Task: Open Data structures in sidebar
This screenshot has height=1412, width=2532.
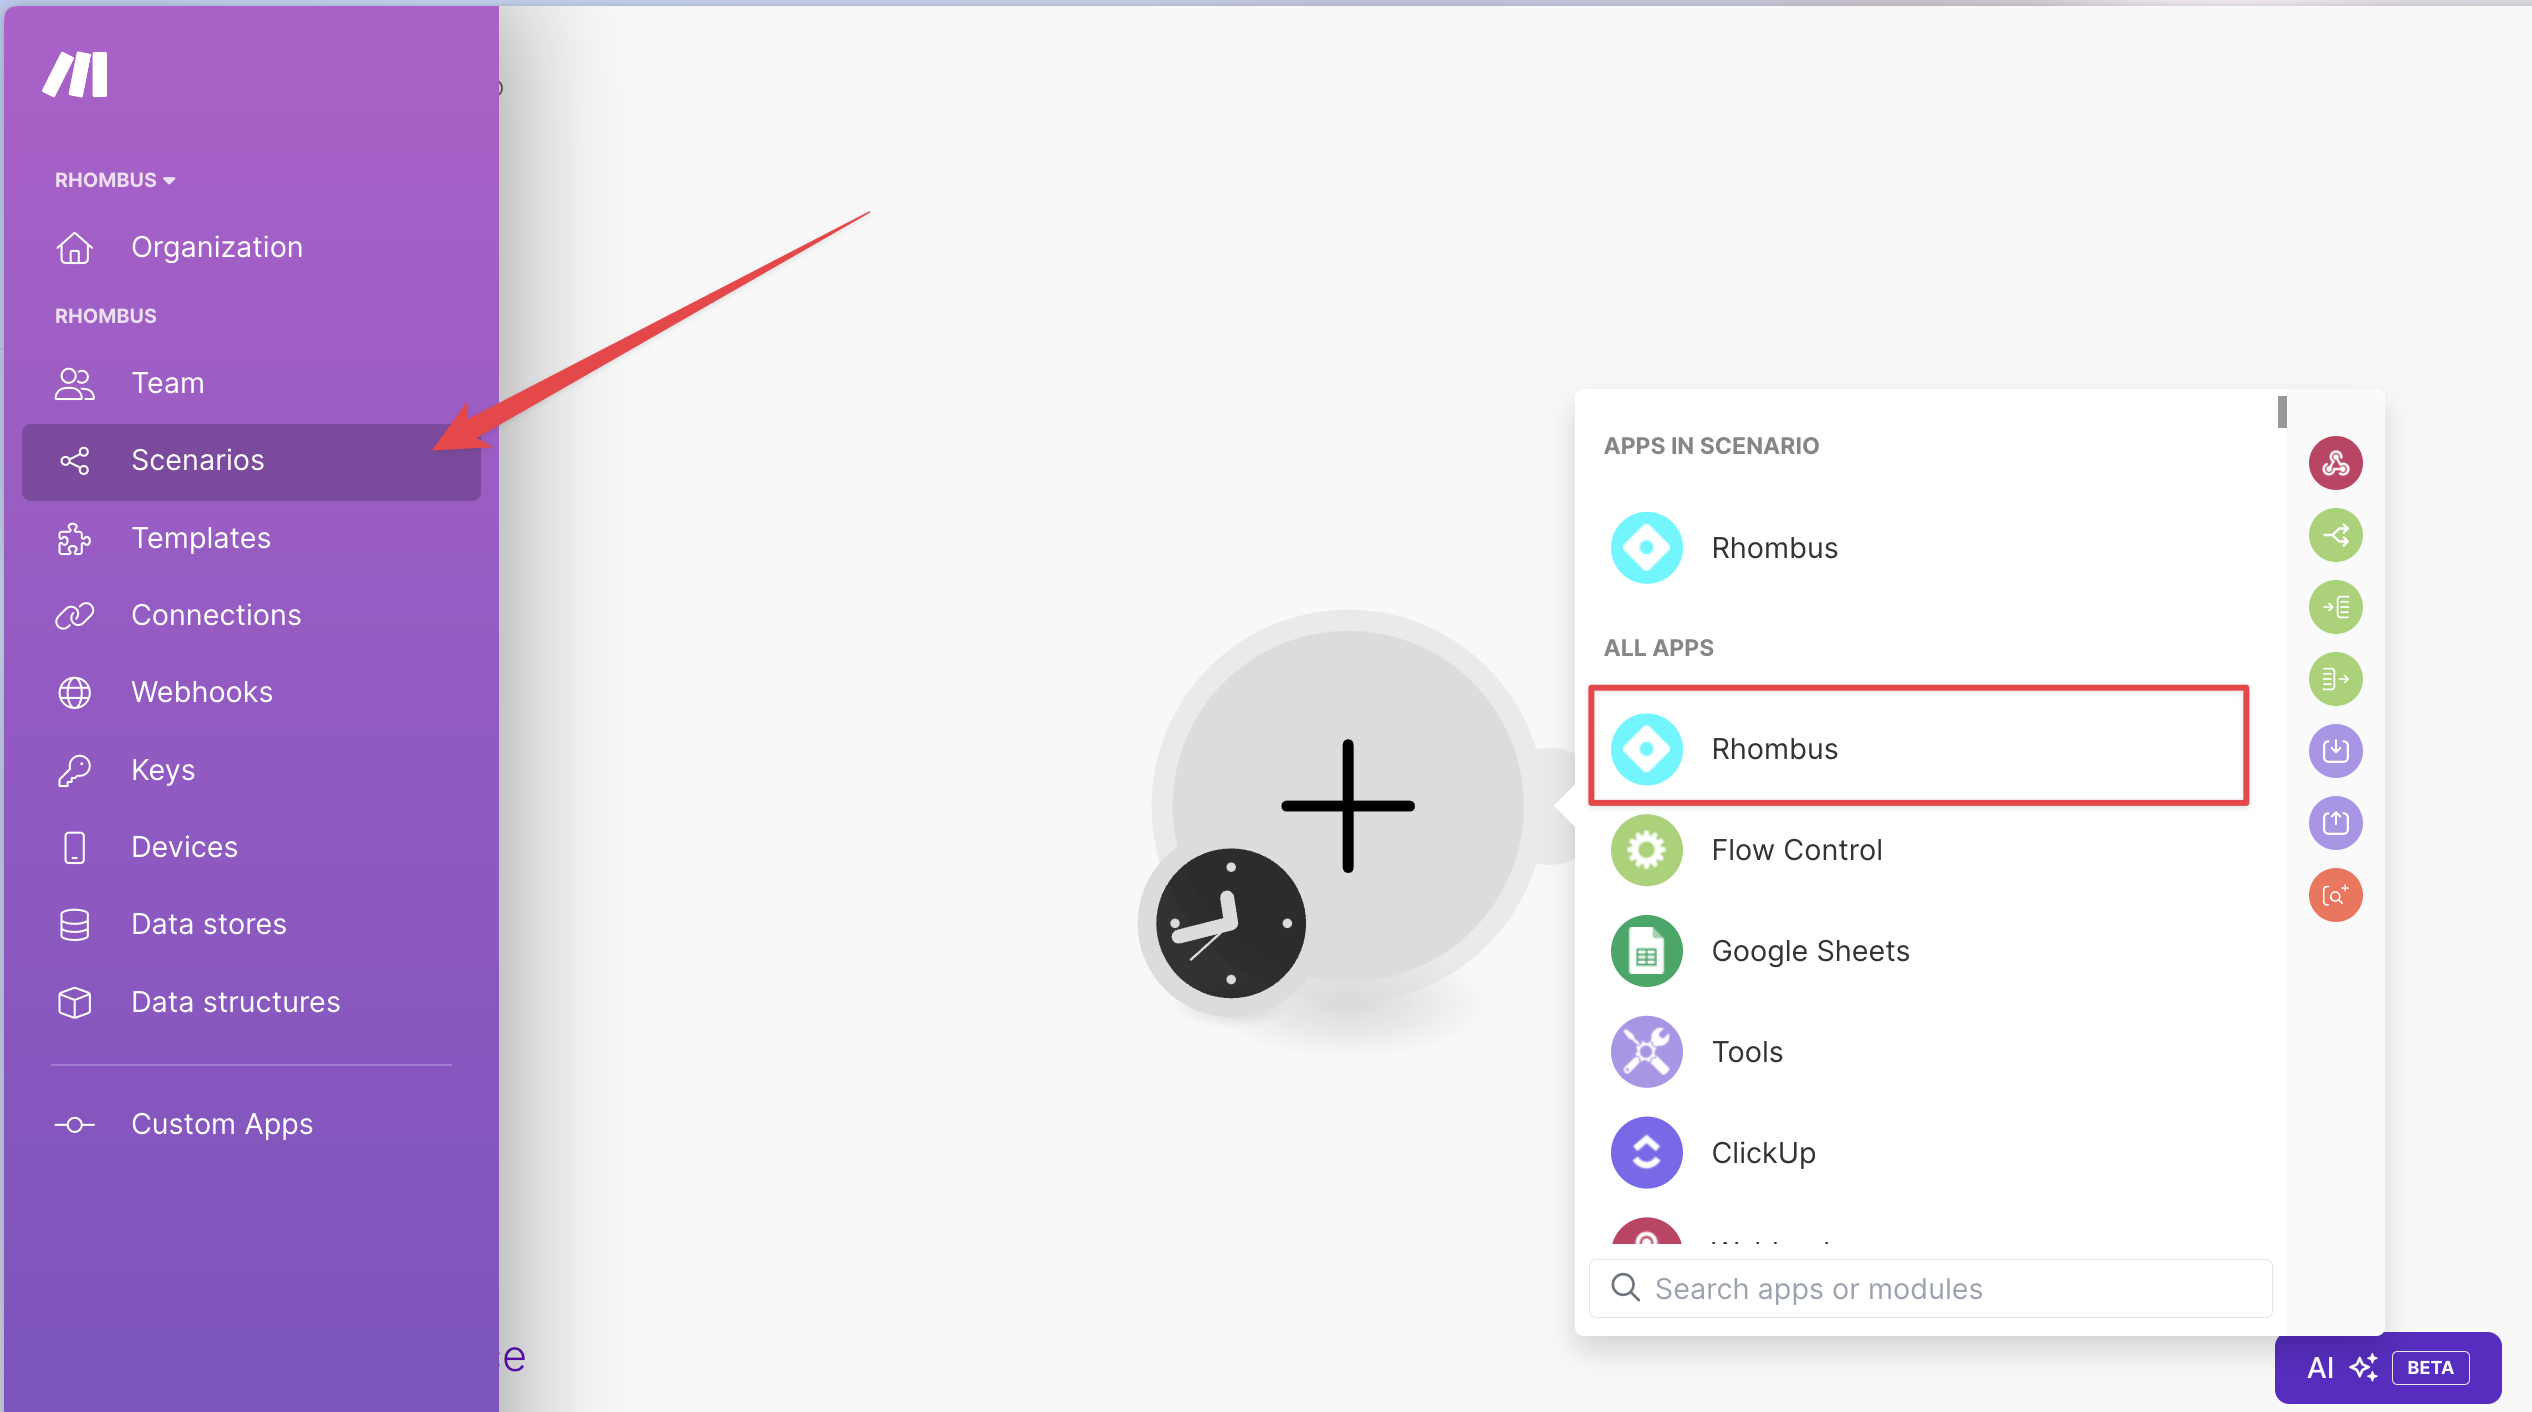Action: (251, 1002)
